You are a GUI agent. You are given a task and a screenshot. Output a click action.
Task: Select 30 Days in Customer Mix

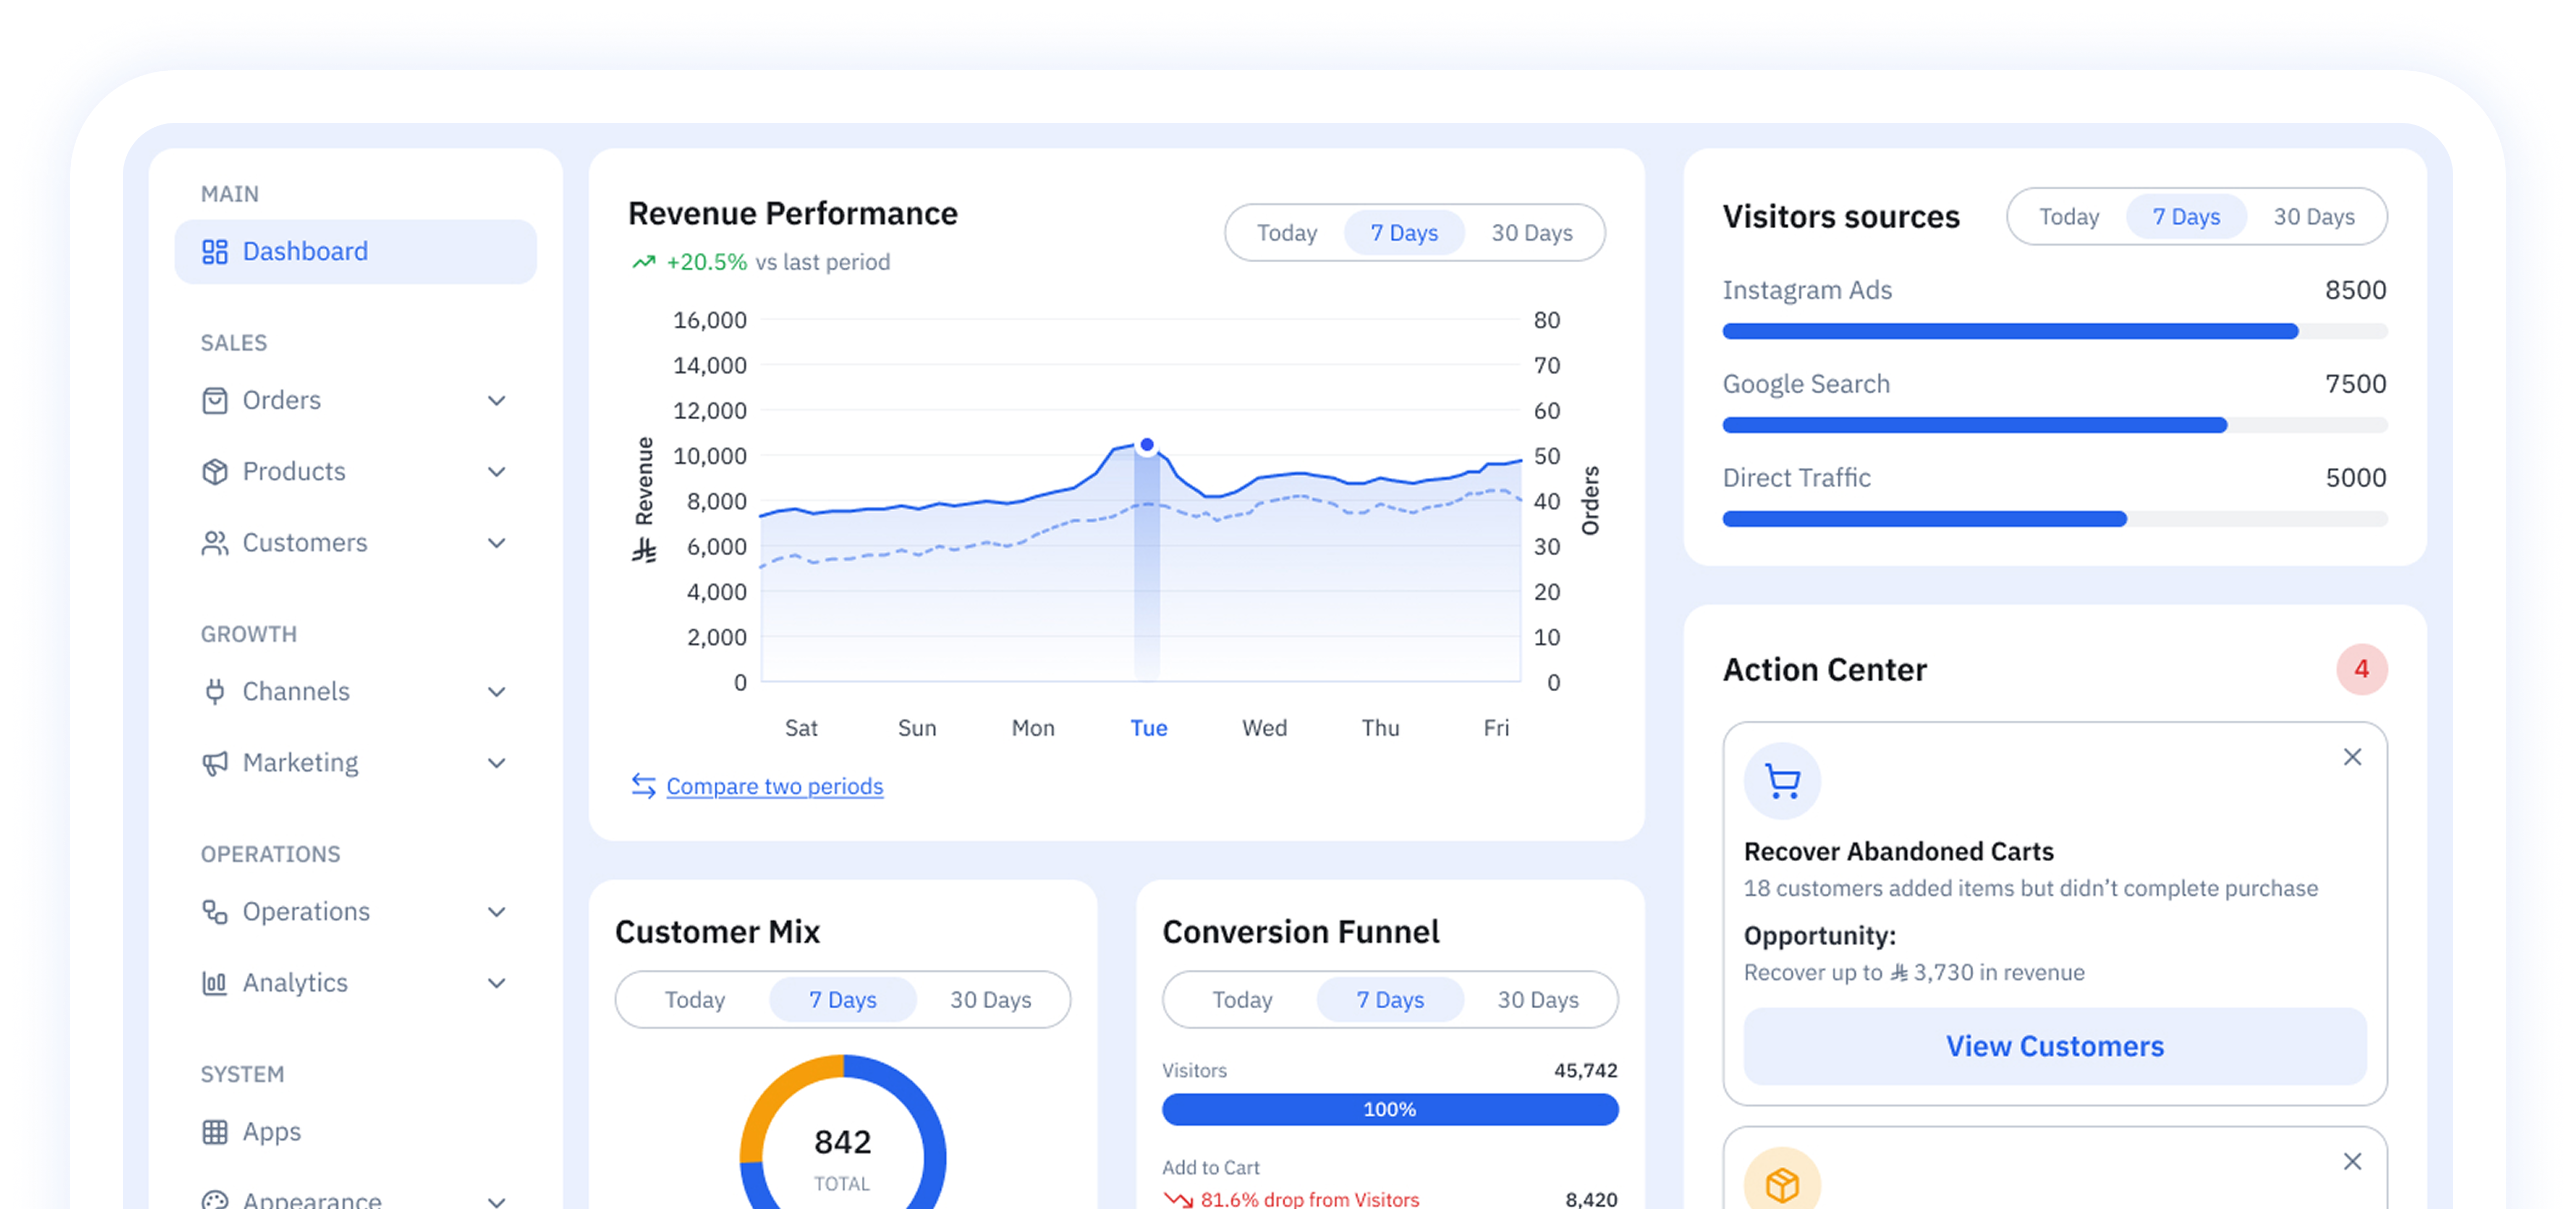990,1000
